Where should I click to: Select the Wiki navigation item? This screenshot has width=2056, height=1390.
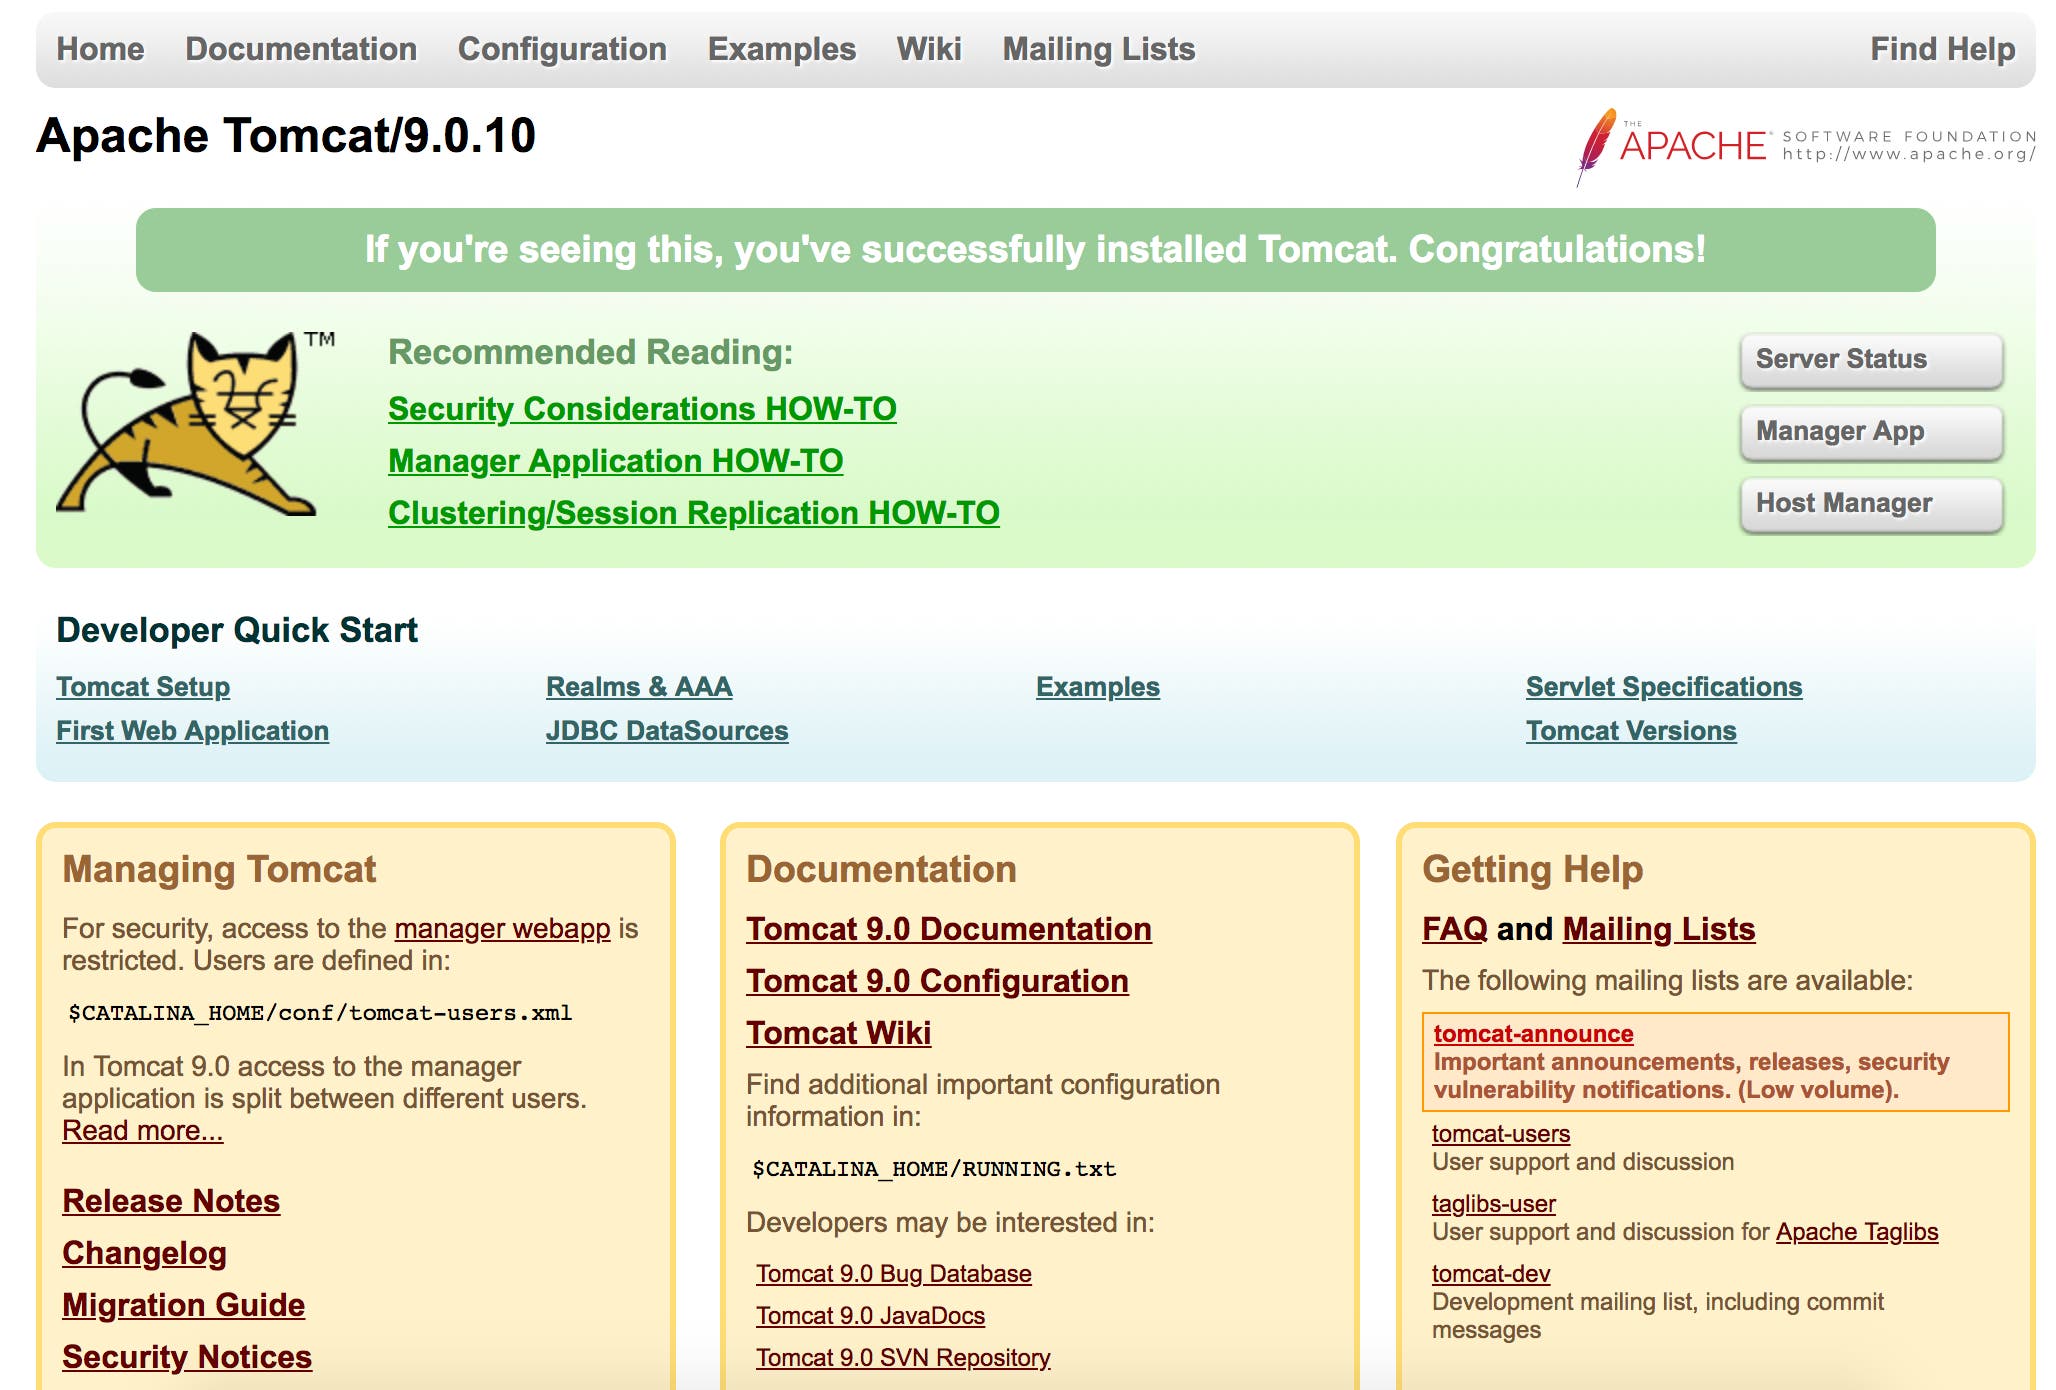(x=928, y=48)
